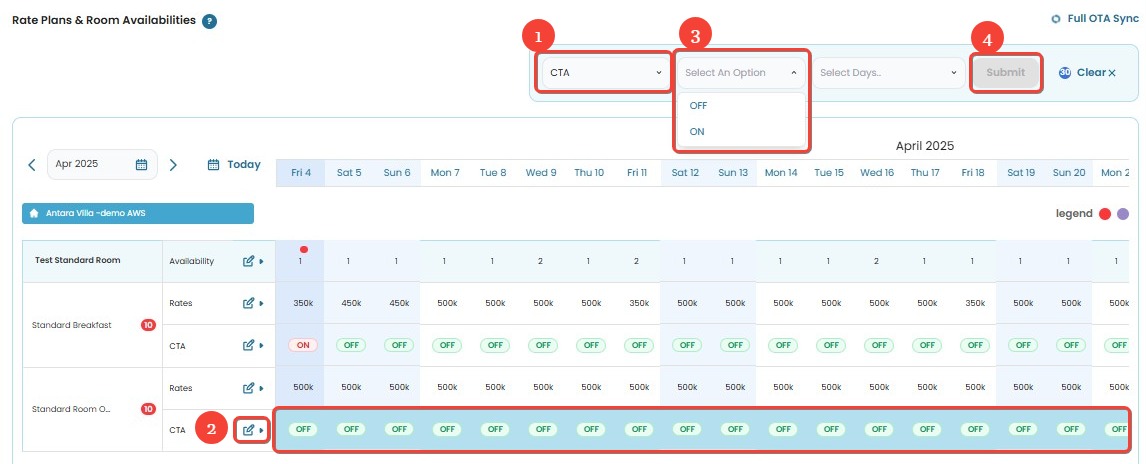
Task: Toggle Standard Room O... CTA OFF on Sun 20
Action: click(1071, 430)
